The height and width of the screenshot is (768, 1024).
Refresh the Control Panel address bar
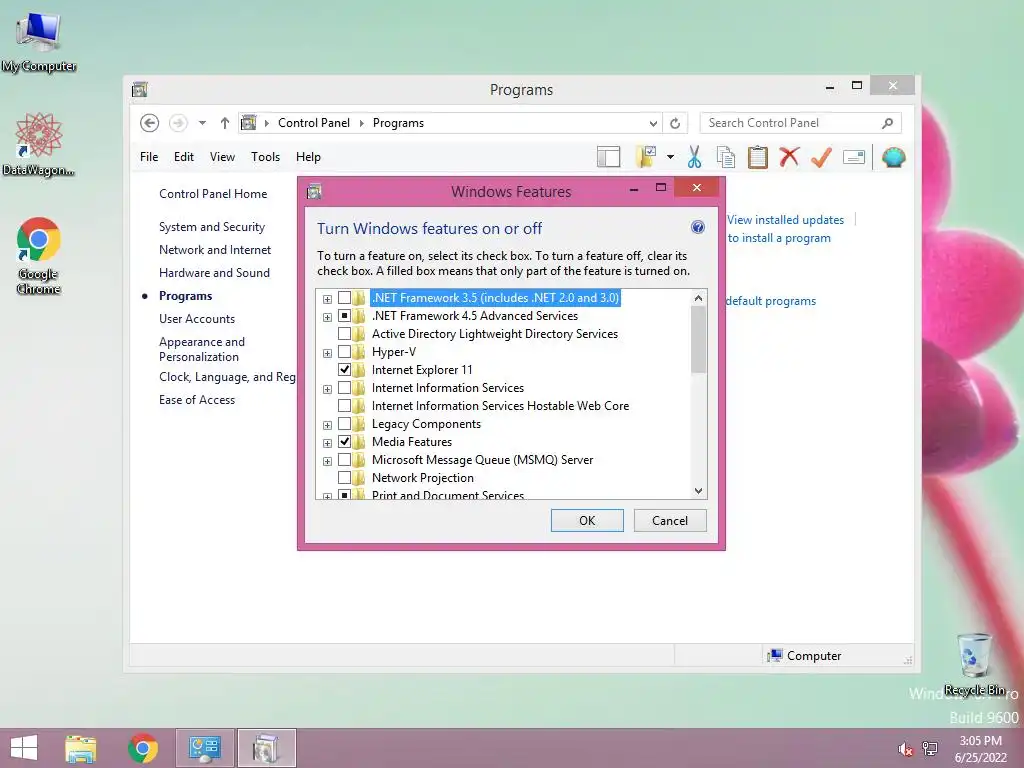(675, 123)
